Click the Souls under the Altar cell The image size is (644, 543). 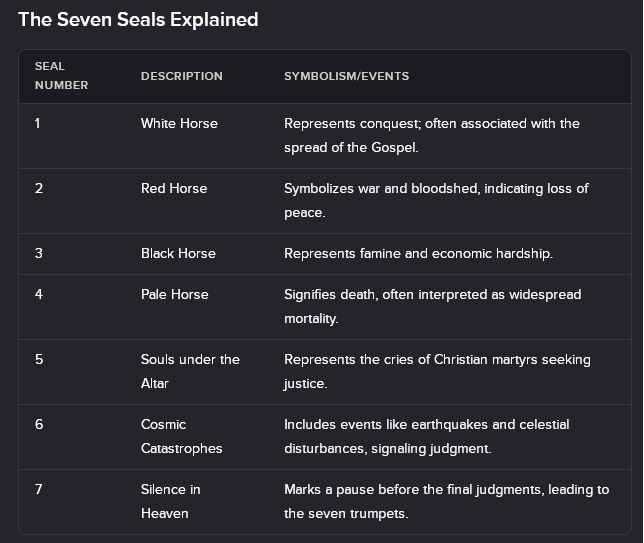point(190,371)
